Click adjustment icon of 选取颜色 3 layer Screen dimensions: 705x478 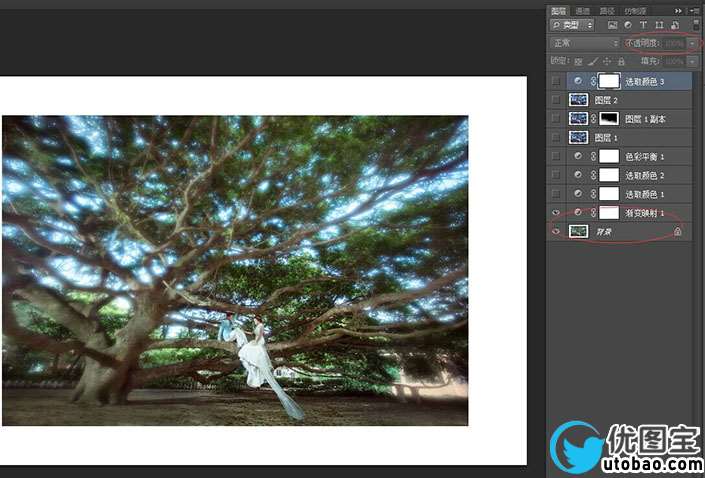point(578,81)
